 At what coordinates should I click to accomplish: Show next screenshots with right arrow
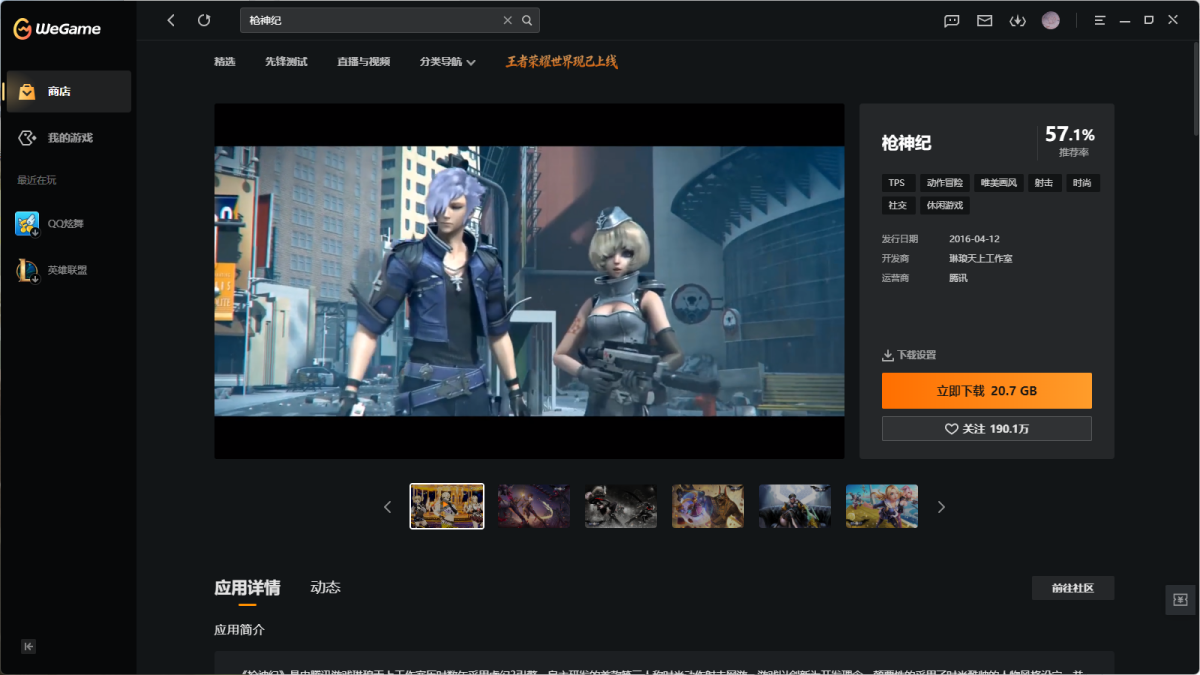[941, 507]
